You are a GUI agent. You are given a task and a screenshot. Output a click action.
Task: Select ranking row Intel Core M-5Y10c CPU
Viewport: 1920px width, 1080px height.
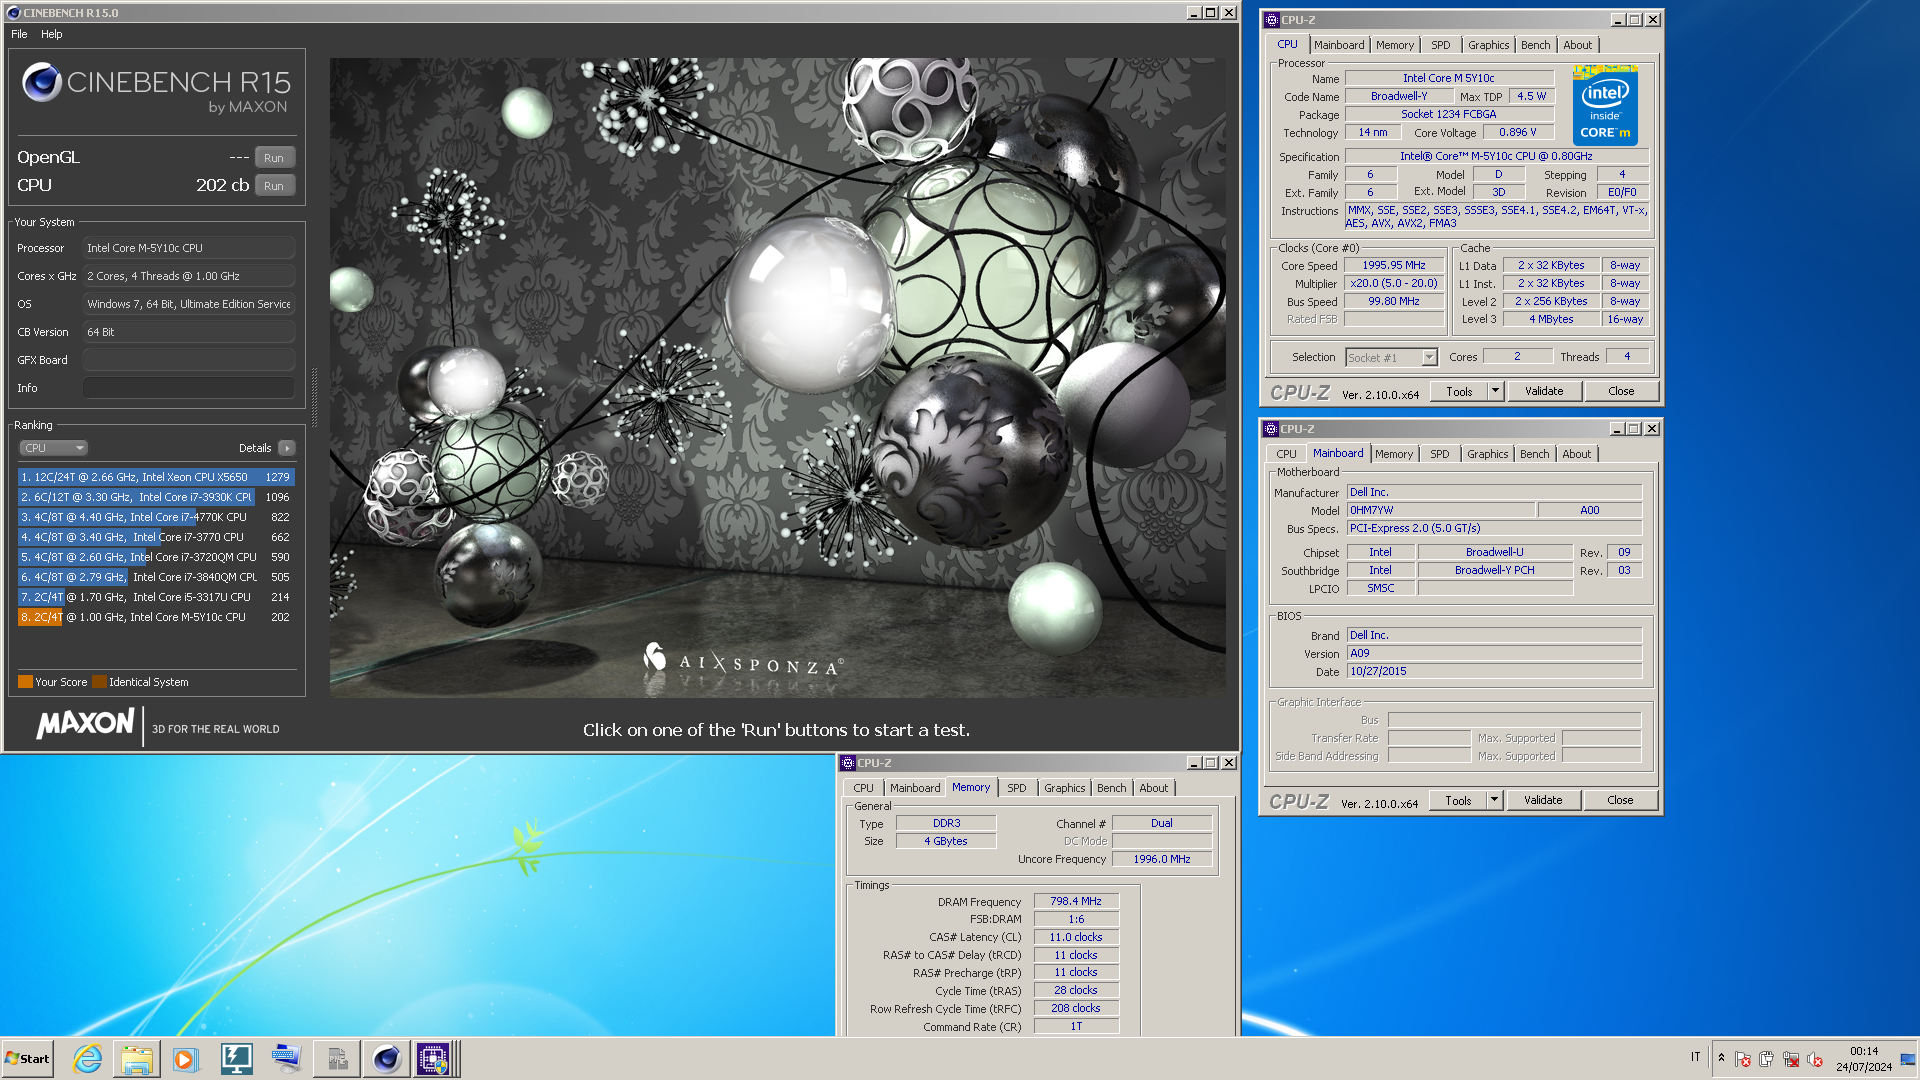point(156,617)
